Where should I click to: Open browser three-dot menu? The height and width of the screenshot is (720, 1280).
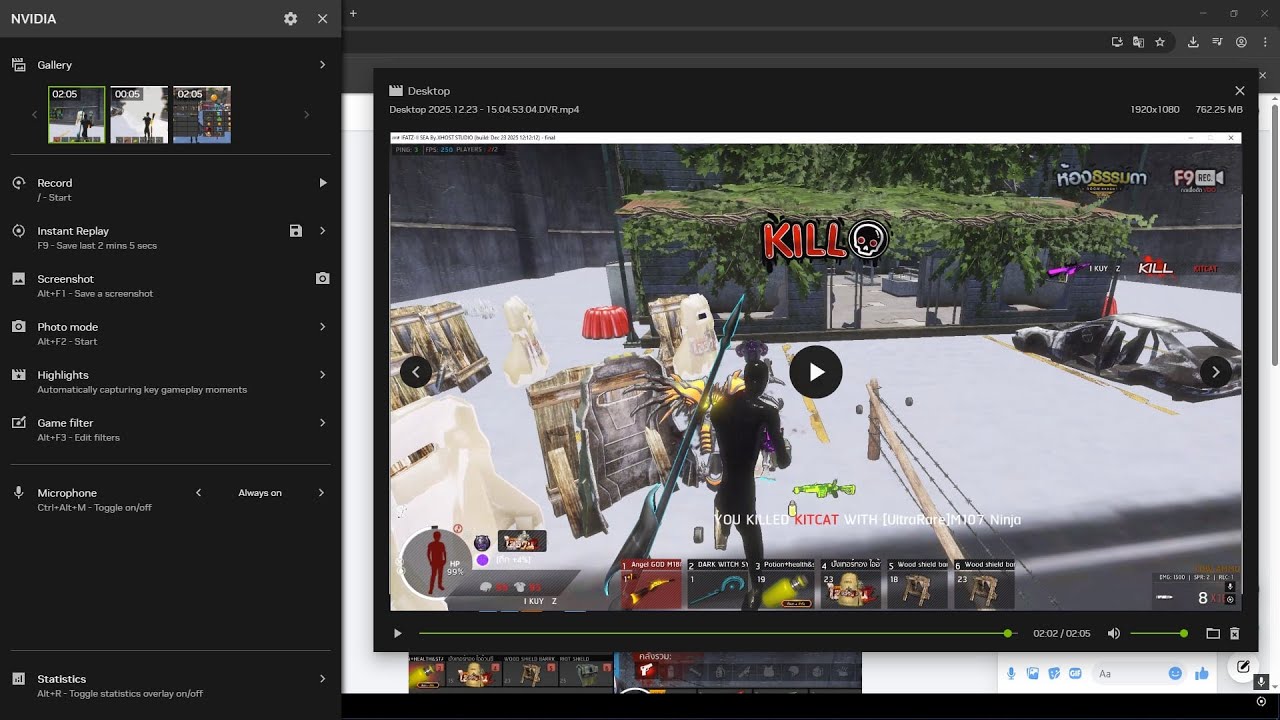pos(1265,42)
